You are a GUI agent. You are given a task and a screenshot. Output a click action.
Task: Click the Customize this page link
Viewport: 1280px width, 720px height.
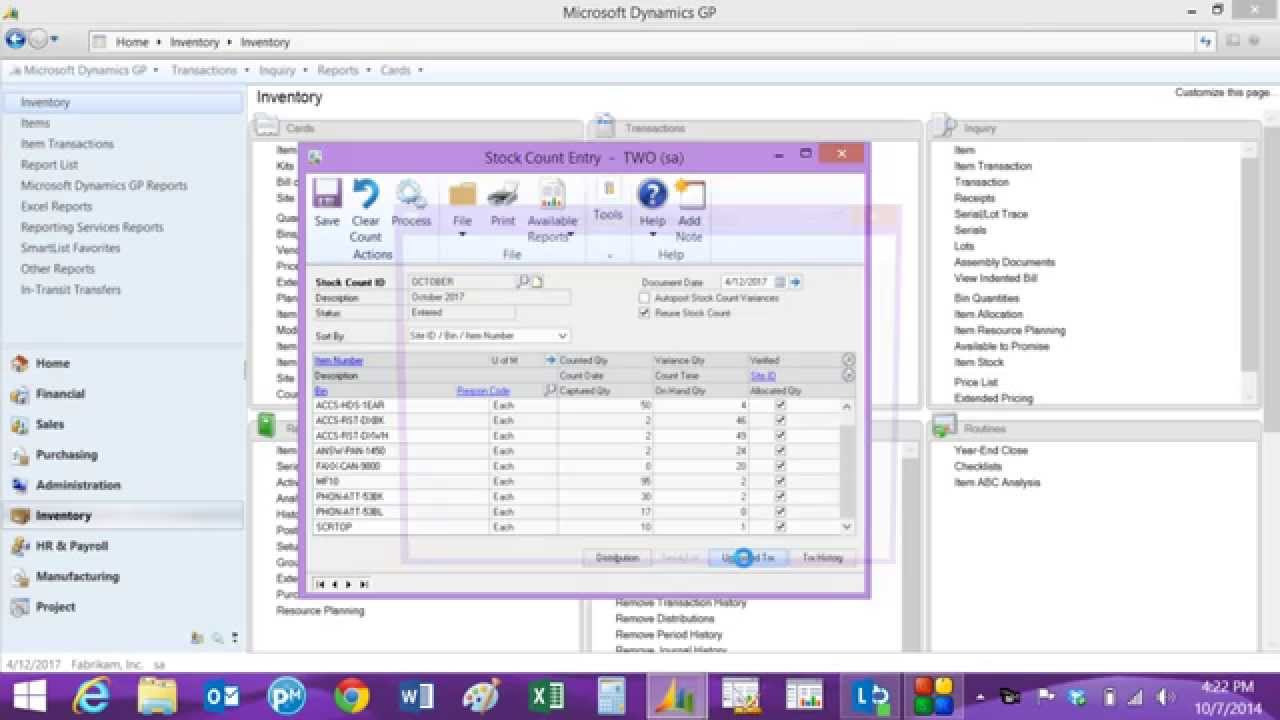click(x=1223, y=92)
